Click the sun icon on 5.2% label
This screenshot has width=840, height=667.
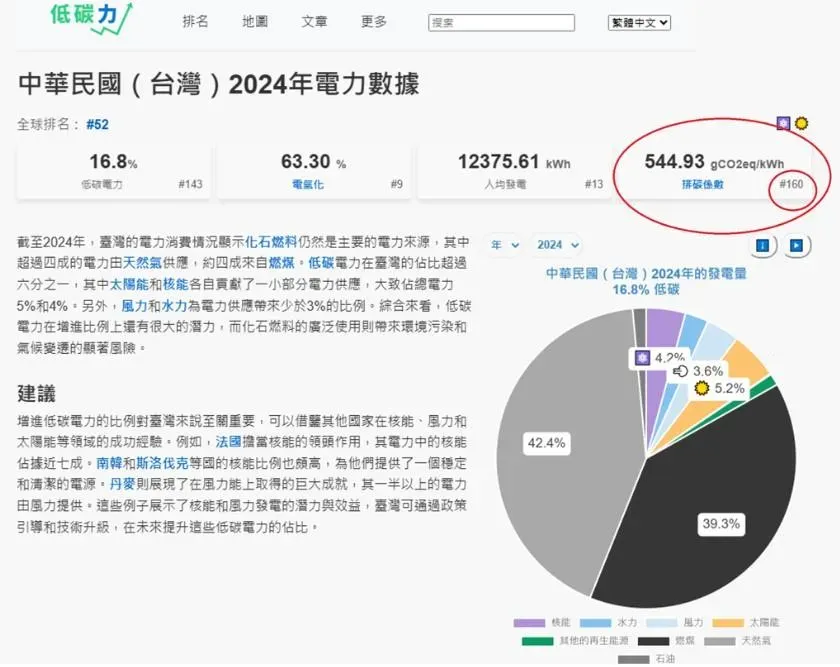(x=702, y=388)
